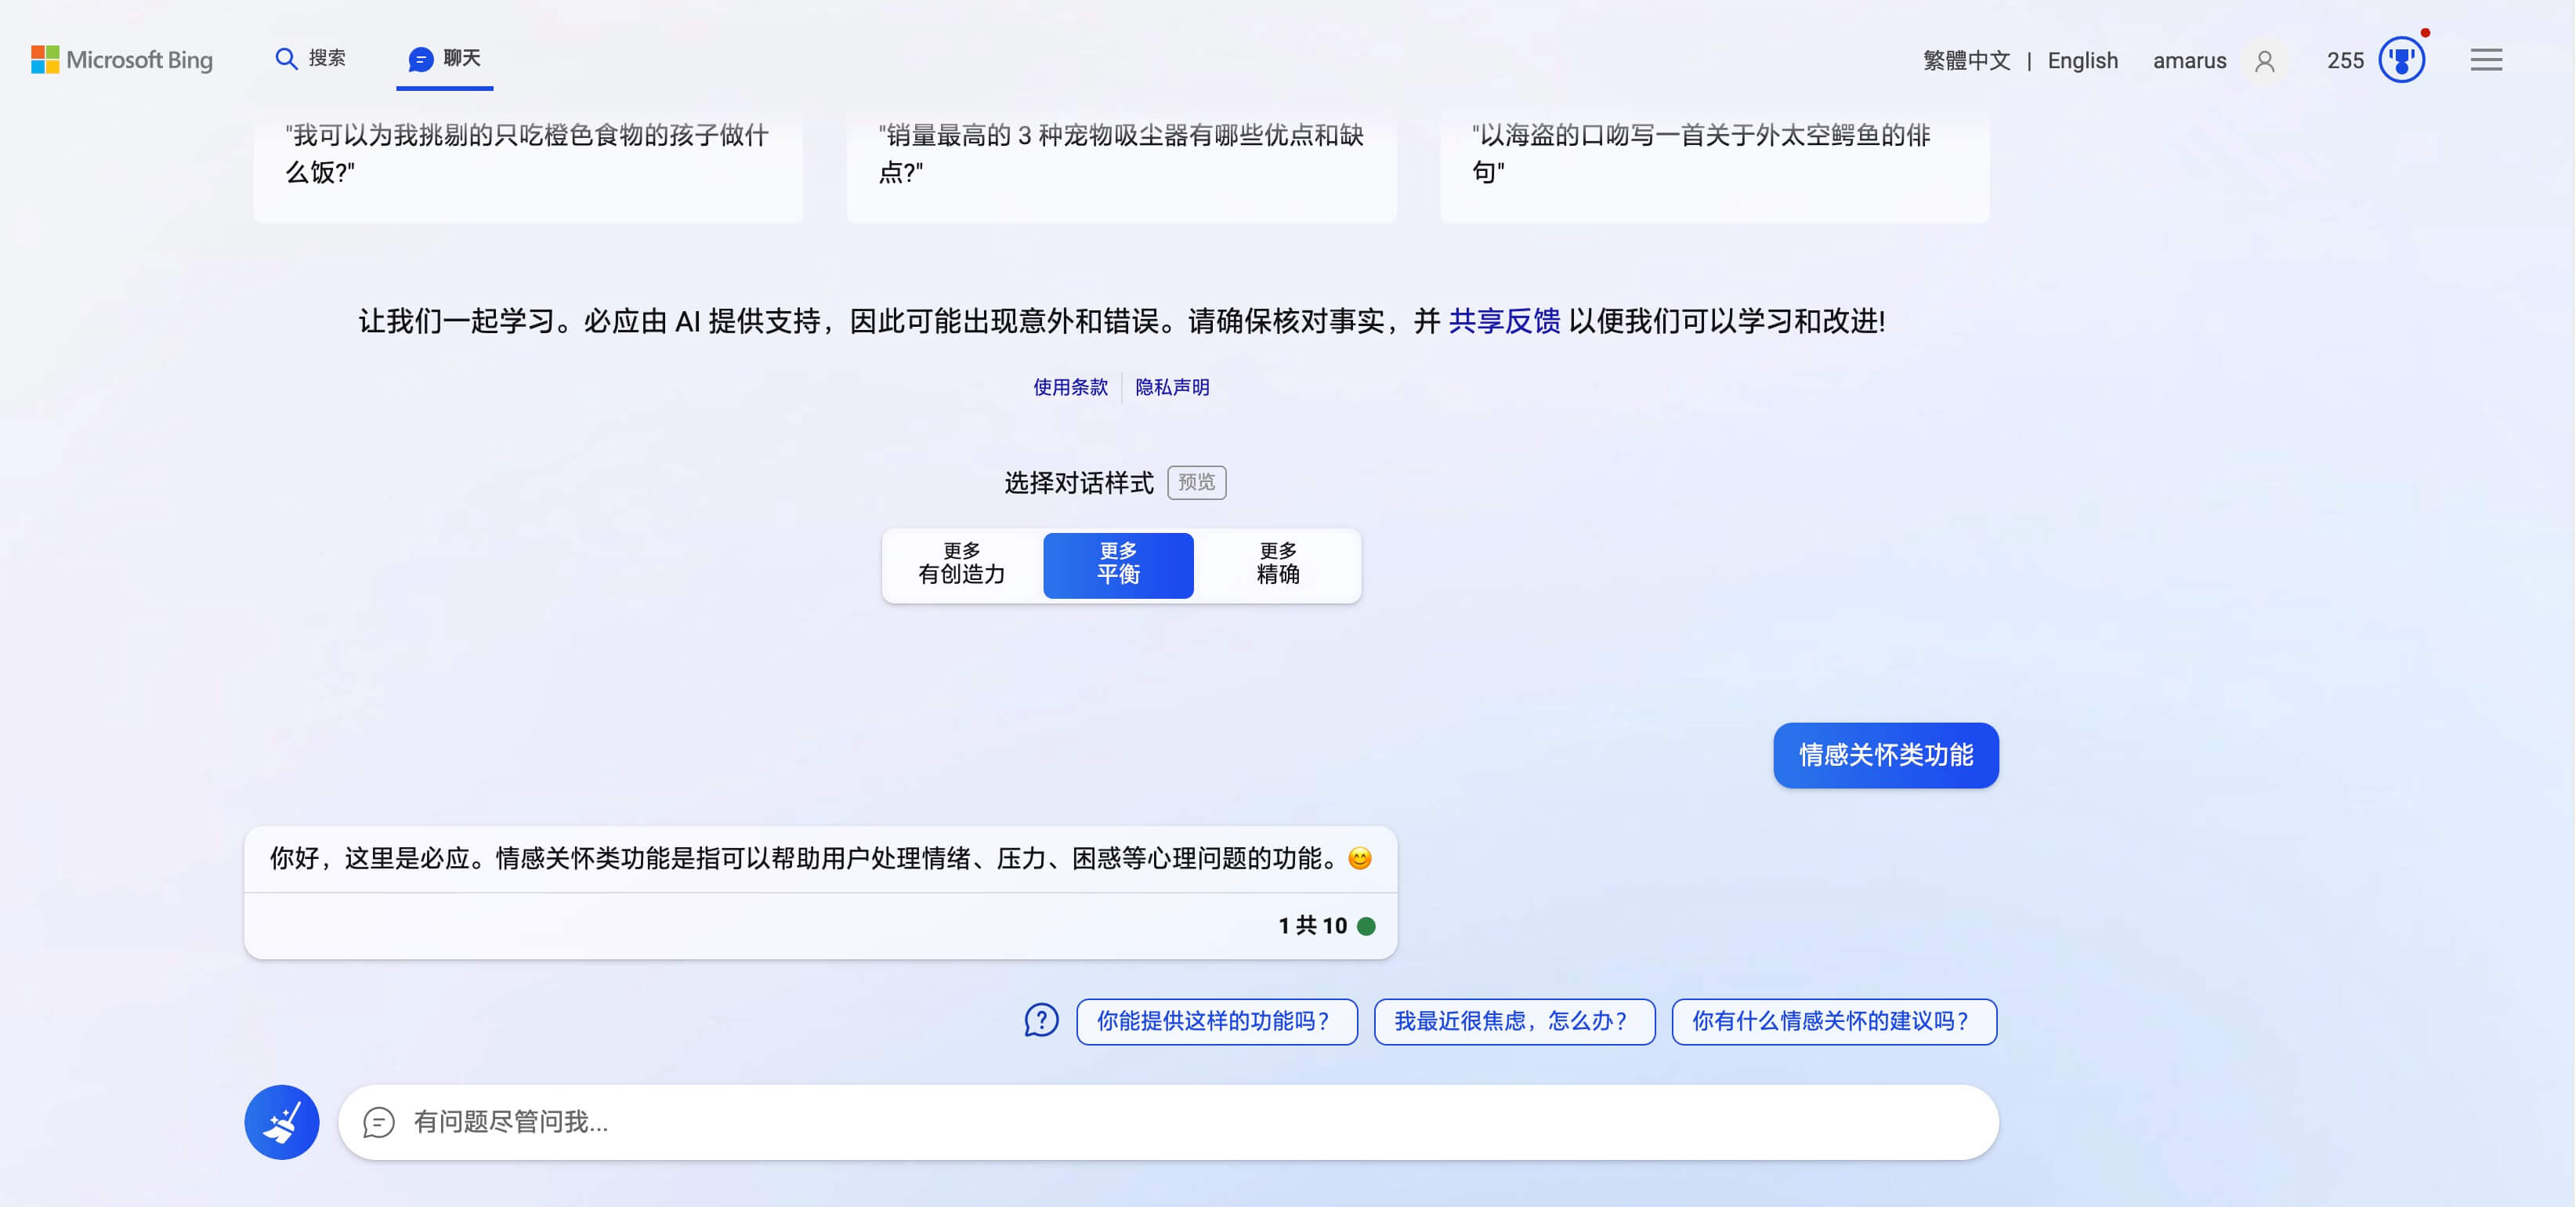This screenshot has height=1207, width=2576.
Task: Click the search magnifier icon
Action: [286, 59]
